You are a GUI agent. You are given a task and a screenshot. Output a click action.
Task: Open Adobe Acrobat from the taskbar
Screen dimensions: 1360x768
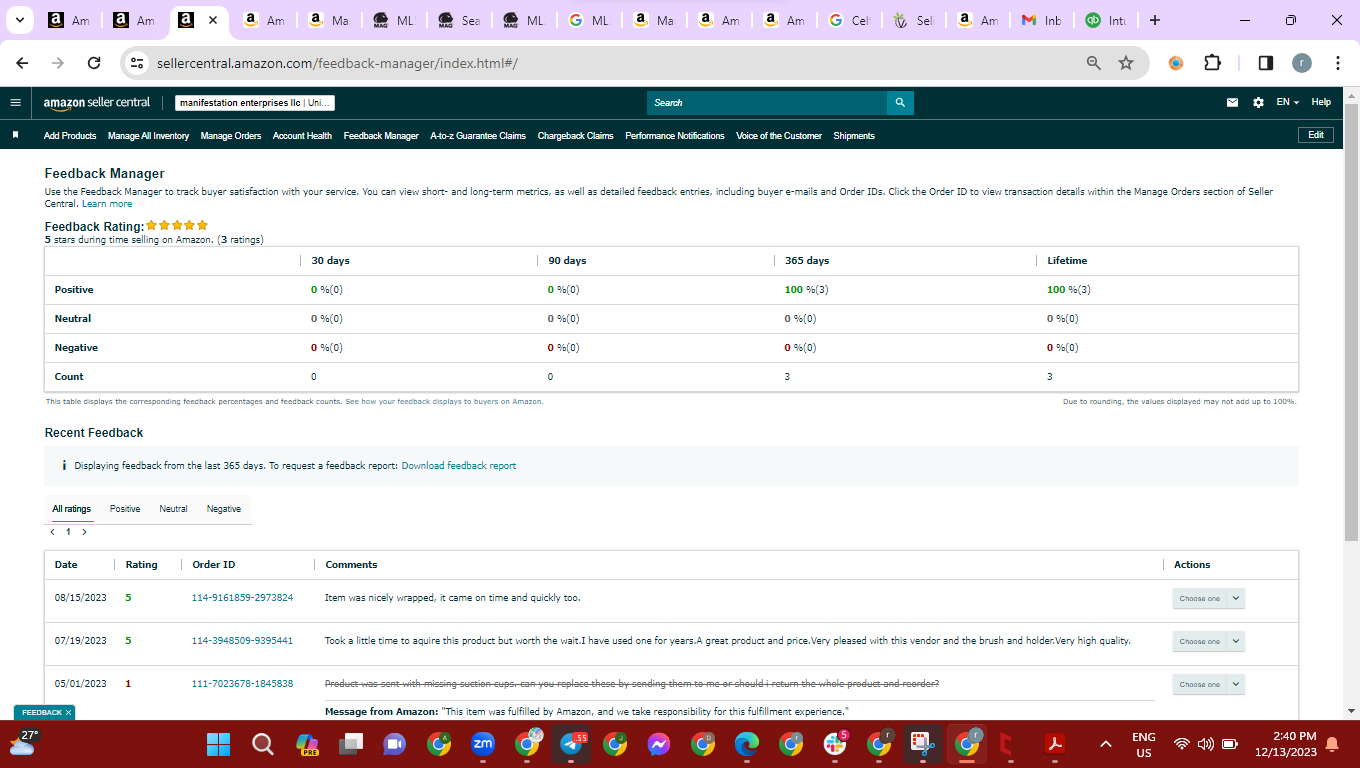1054,744
